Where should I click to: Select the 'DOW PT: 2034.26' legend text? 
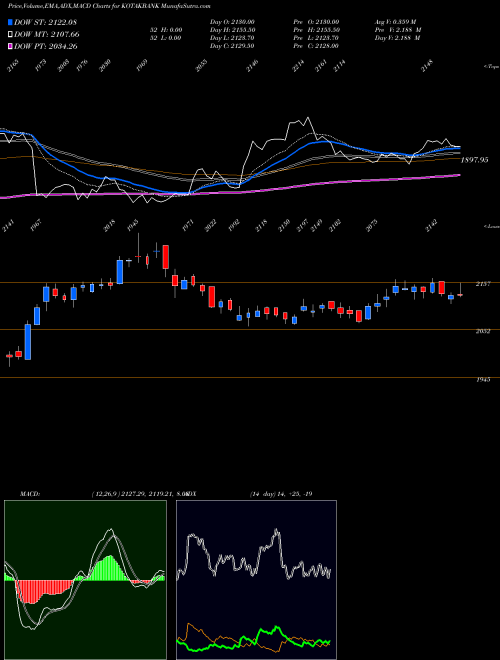click(x=46, y=46)
